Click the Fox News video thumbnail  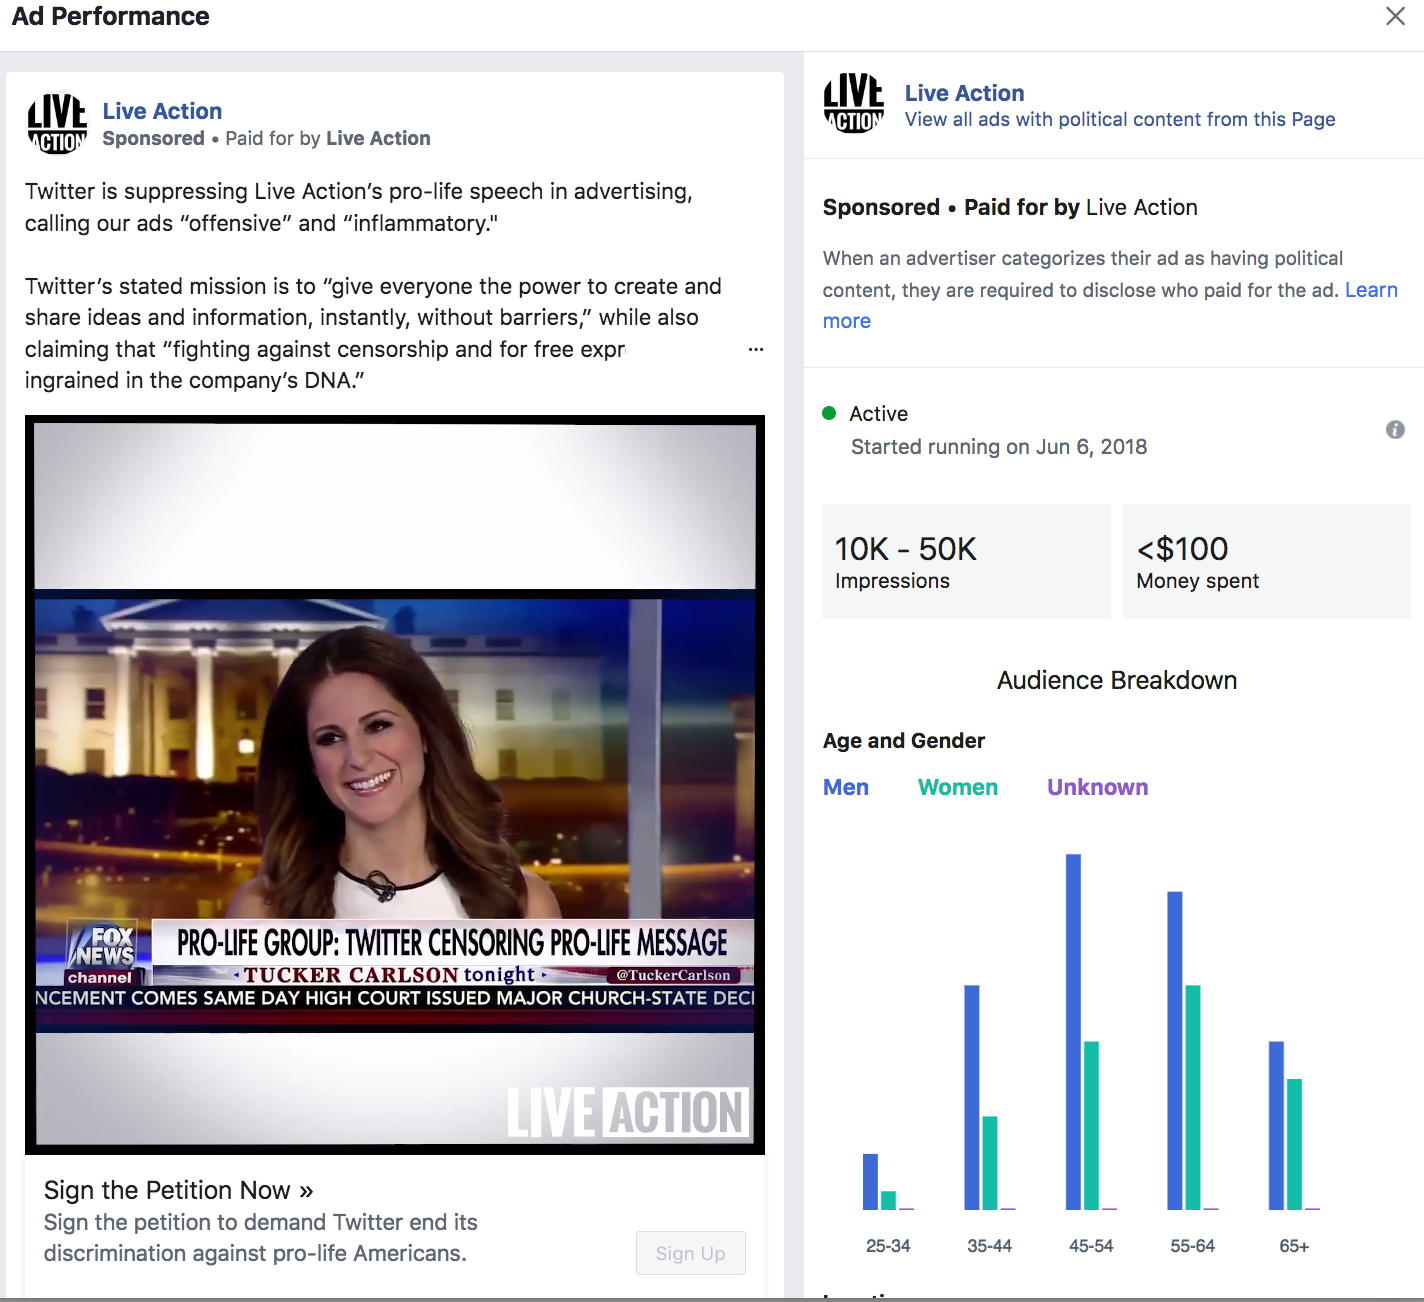point(395,785)
